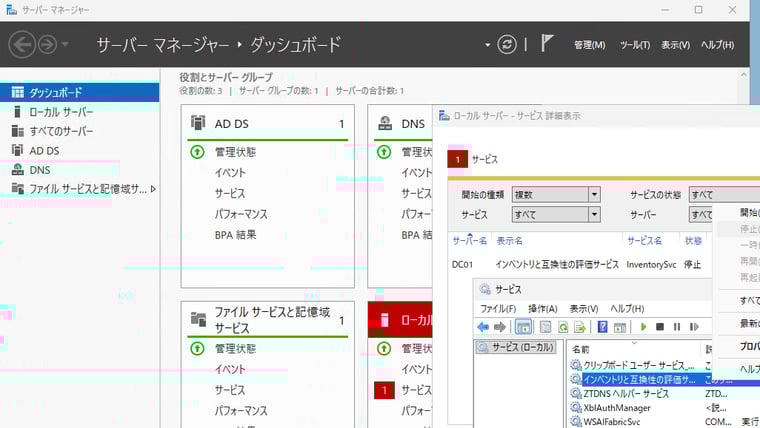Click the green refresh icon in Services toolbar
760x428 pixels.
(x=563, y=327)
